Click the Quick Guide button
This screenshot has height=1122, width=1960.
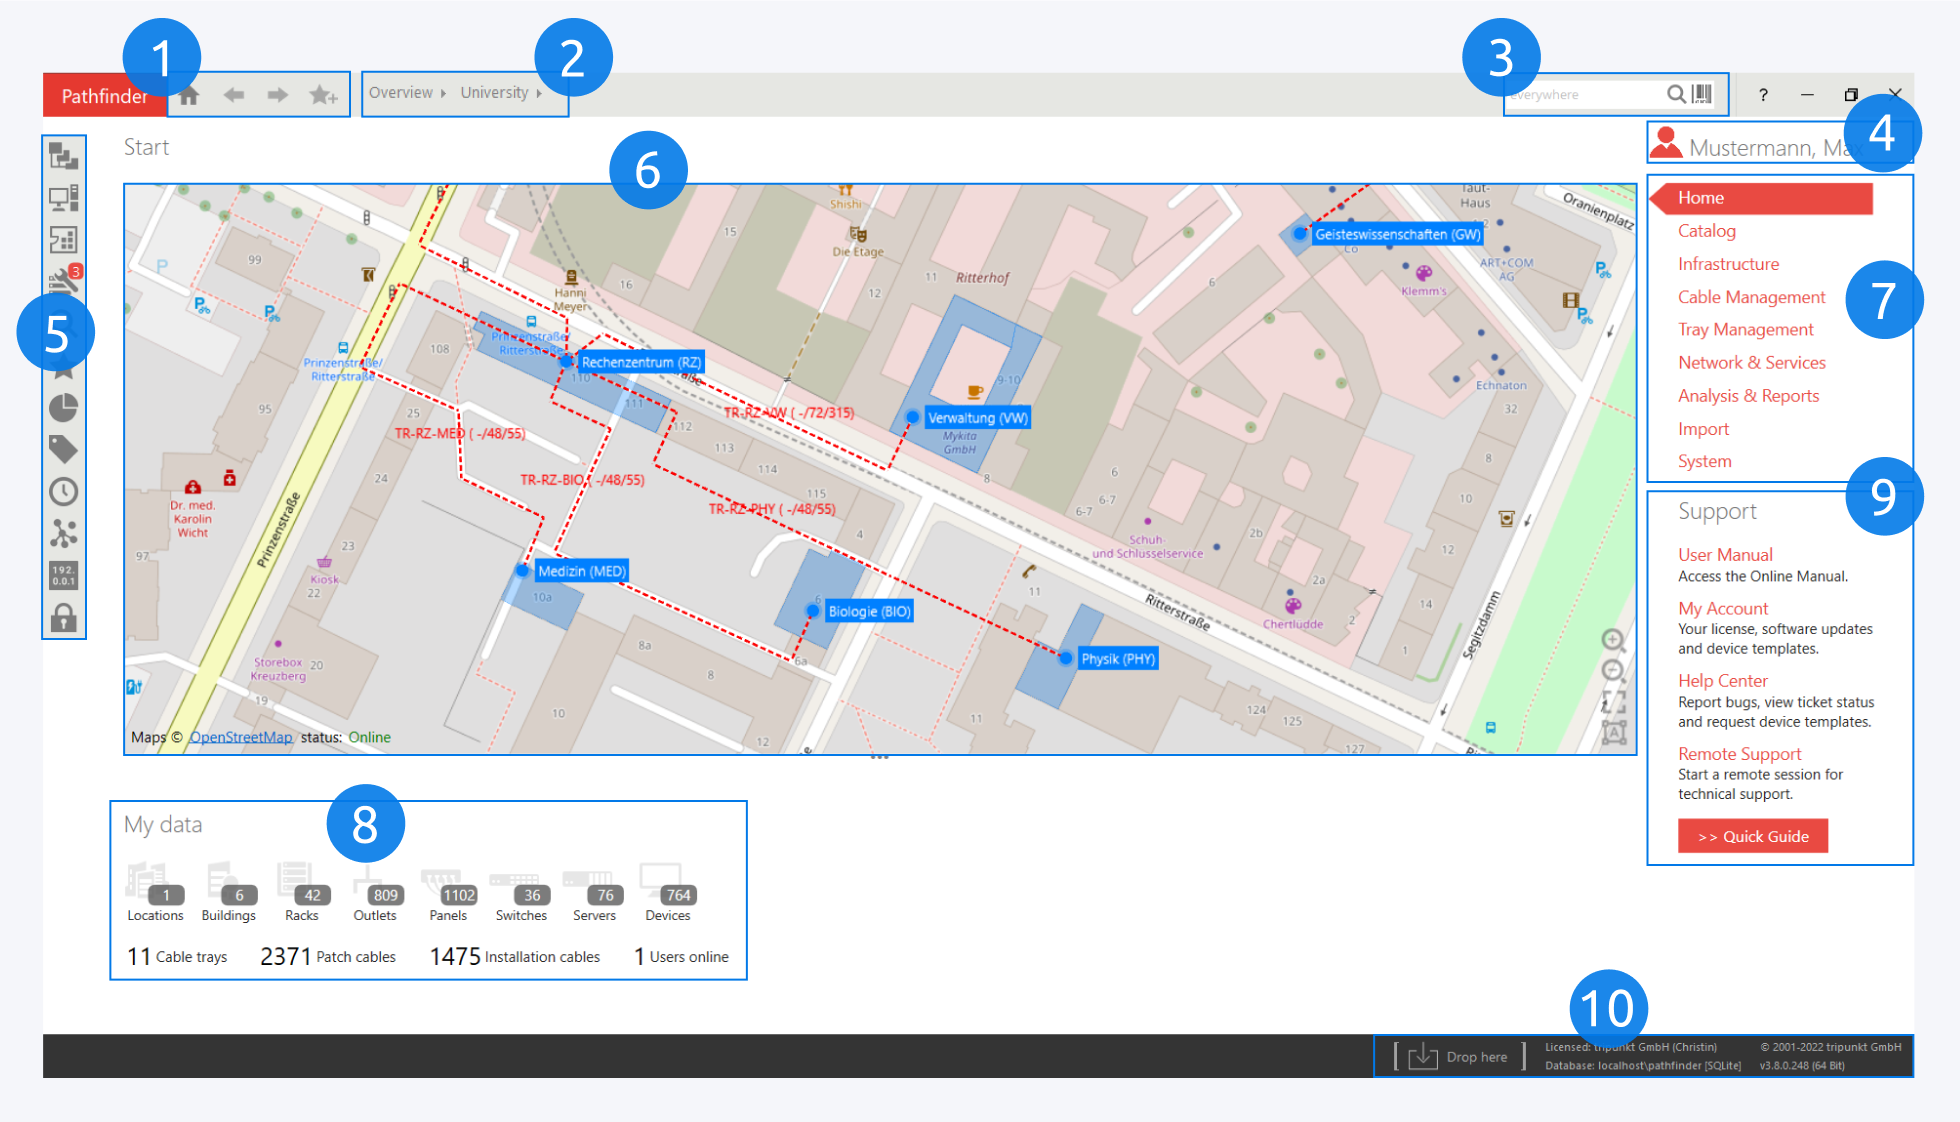click(1752, 836)
